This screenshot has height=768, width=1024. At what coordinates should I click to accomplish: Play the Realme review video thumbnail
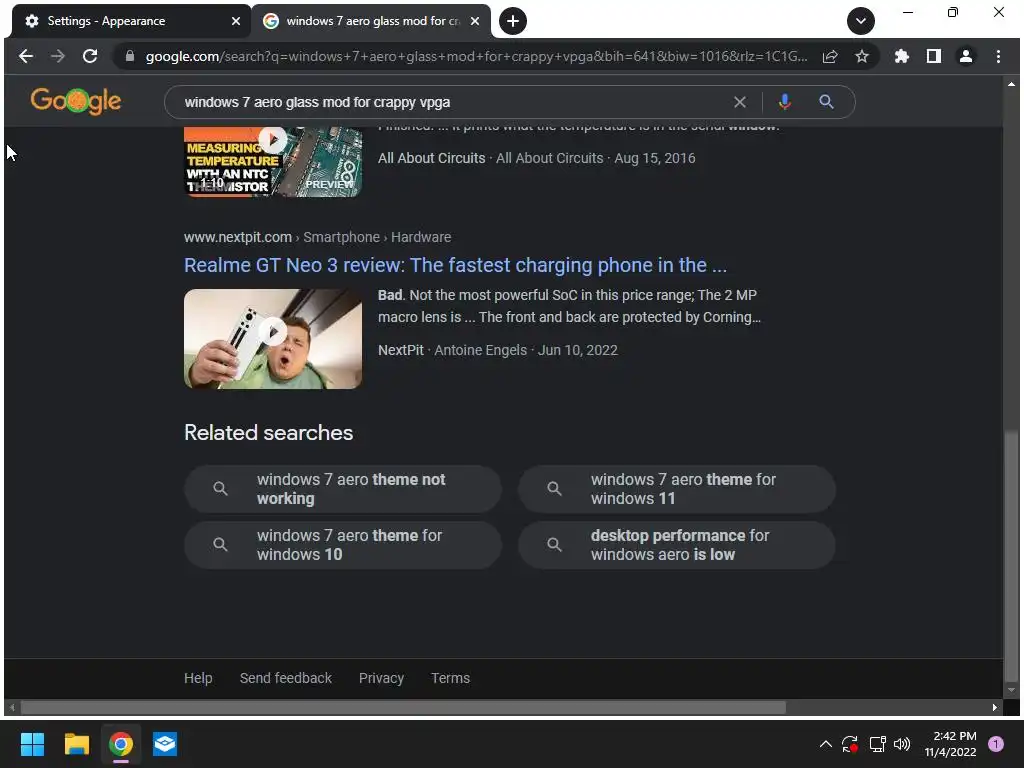(273, 339)
